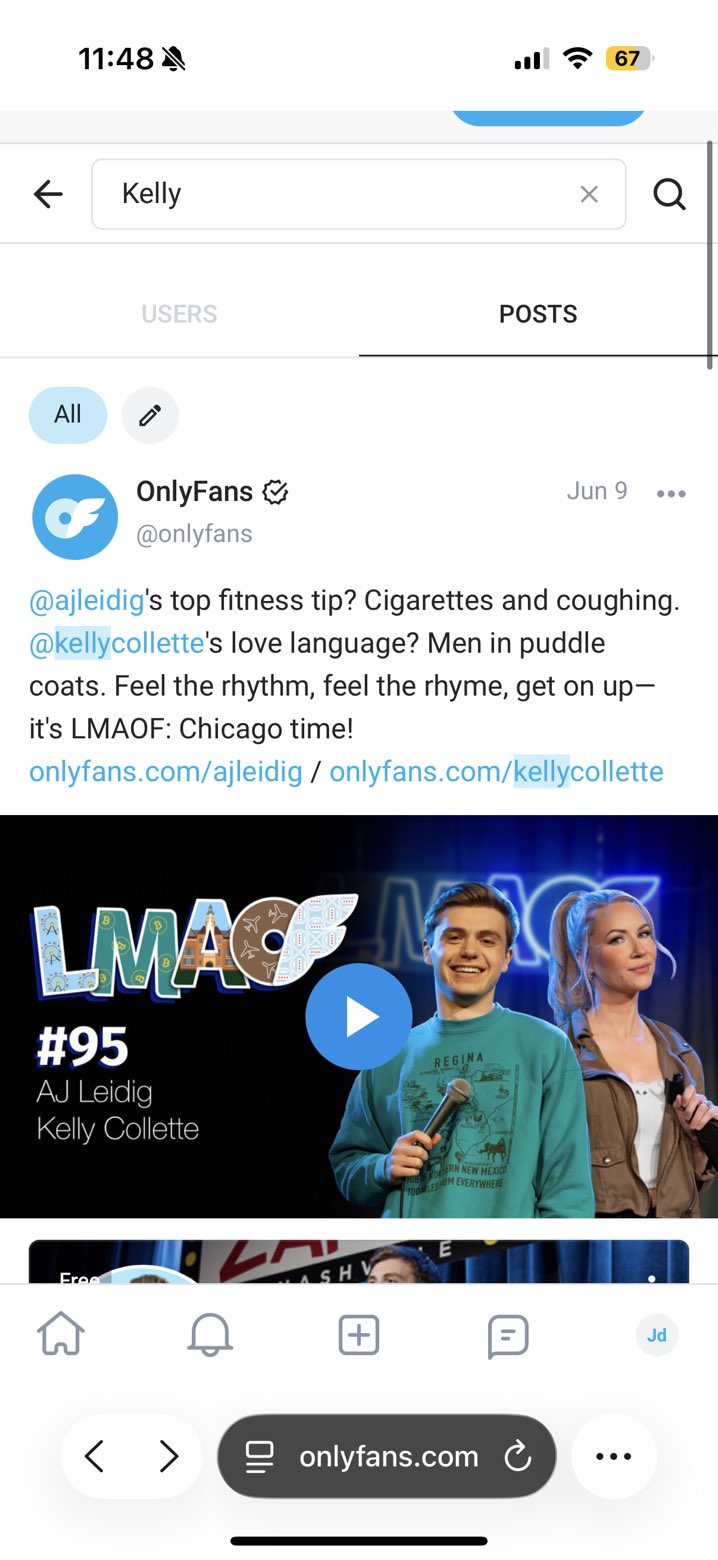718x1560 pixels.
Task: Expand the browser more options menu
Action: [614, 1457]
